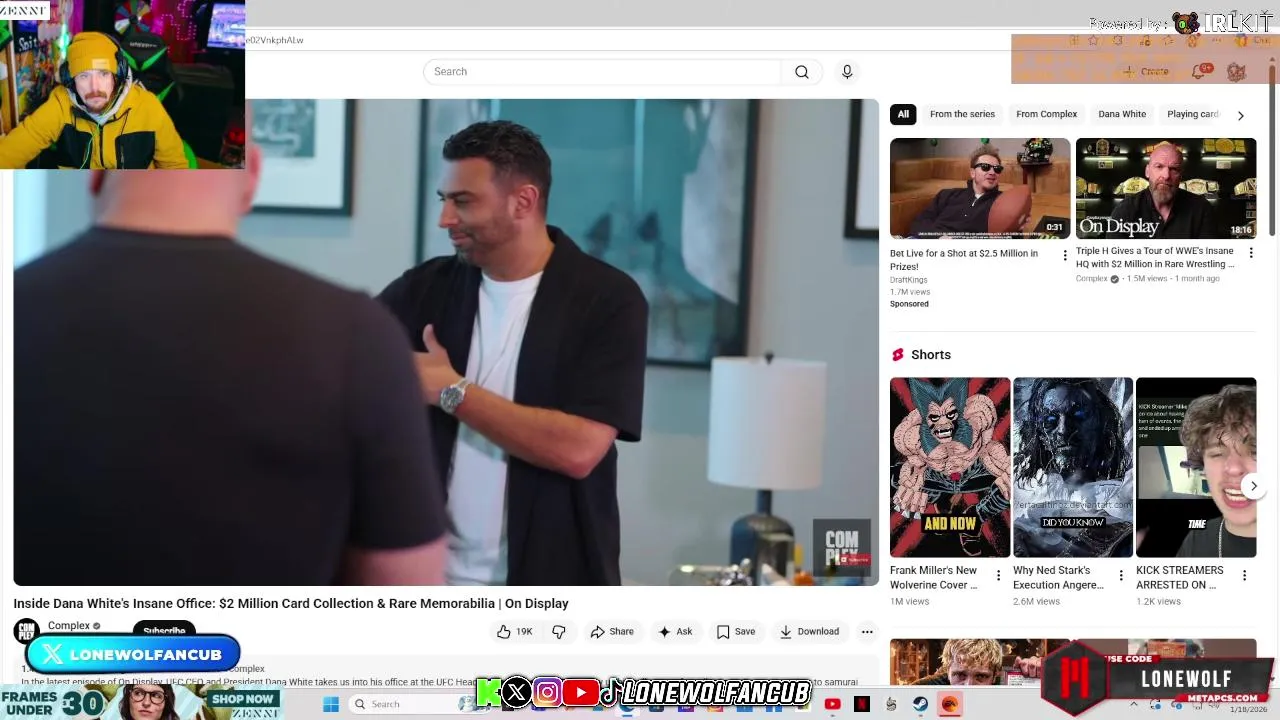Select the Dana White chip
1280x720 pixels.
(x=1122, y=114)
